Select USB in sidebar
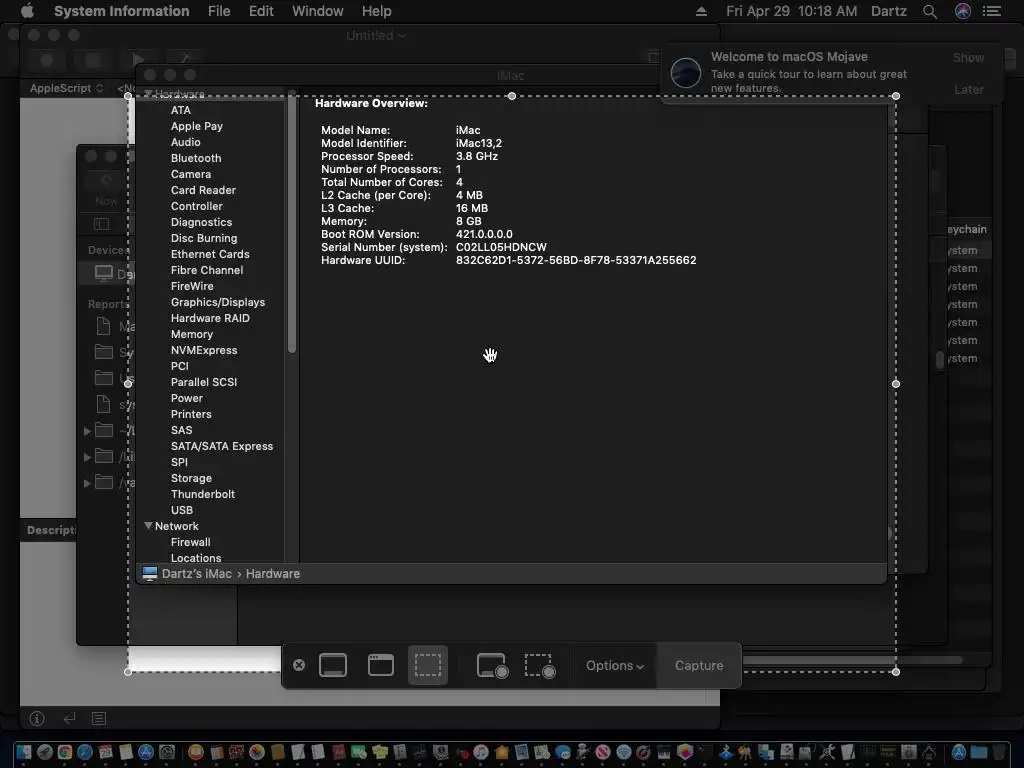1024x768 pixels. [182, 510]
